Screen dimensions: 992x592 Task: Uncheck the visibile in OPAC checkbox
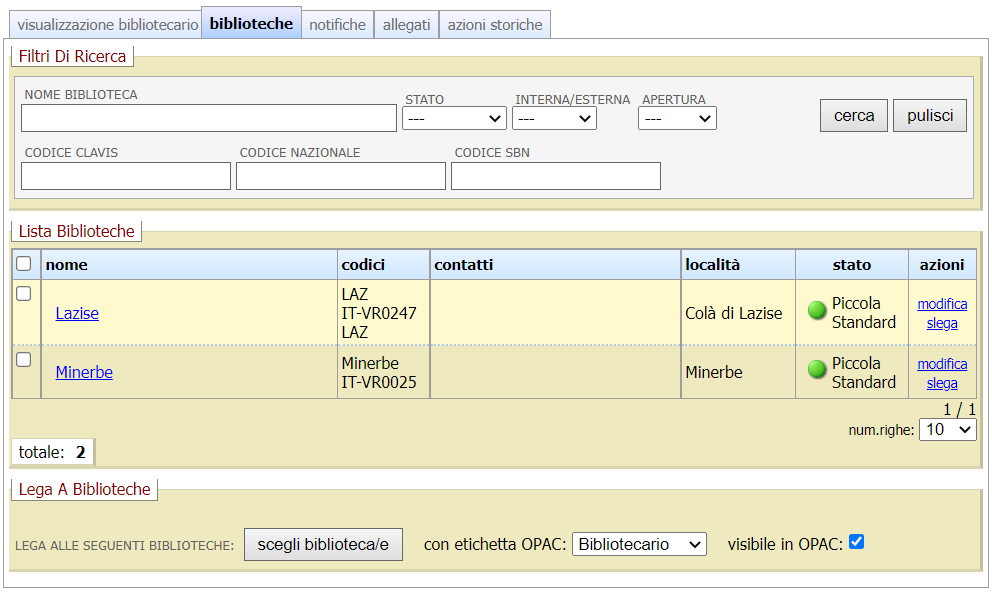856,542
